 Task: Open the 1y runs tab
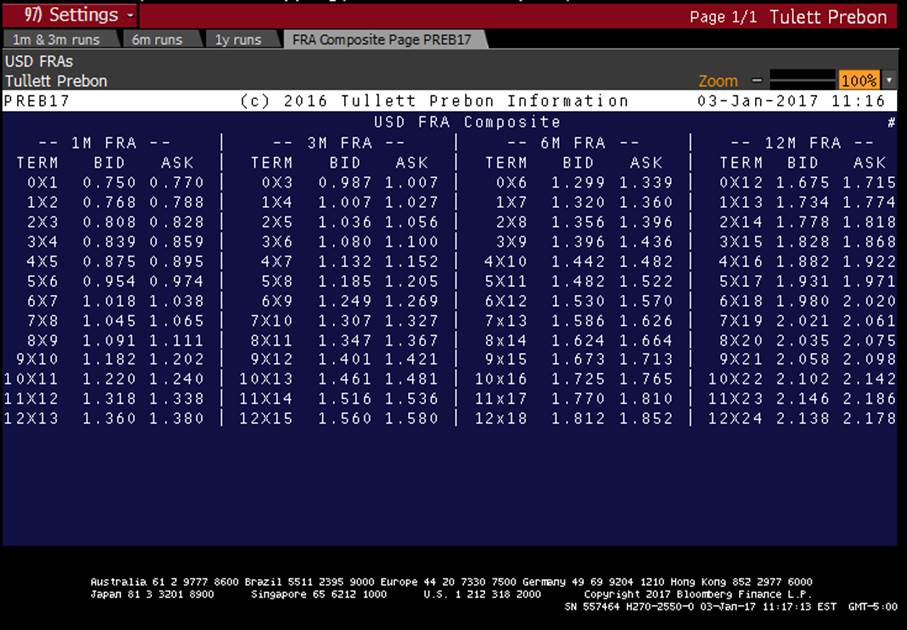click(238, 39)
